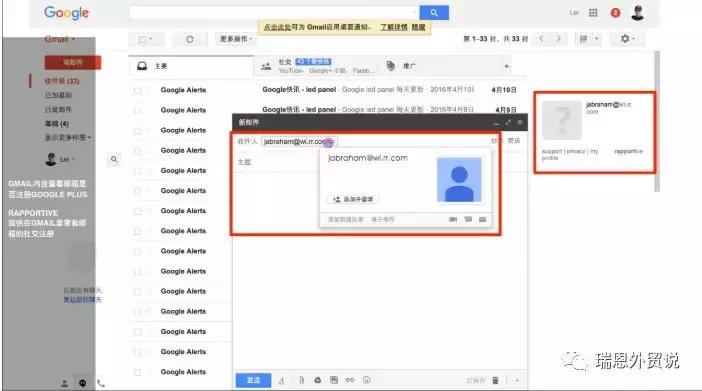Open 草稿 (4) in sidebar
Image resolution: width=702 pixels, height=391 pixels.
tap(56, 124)
